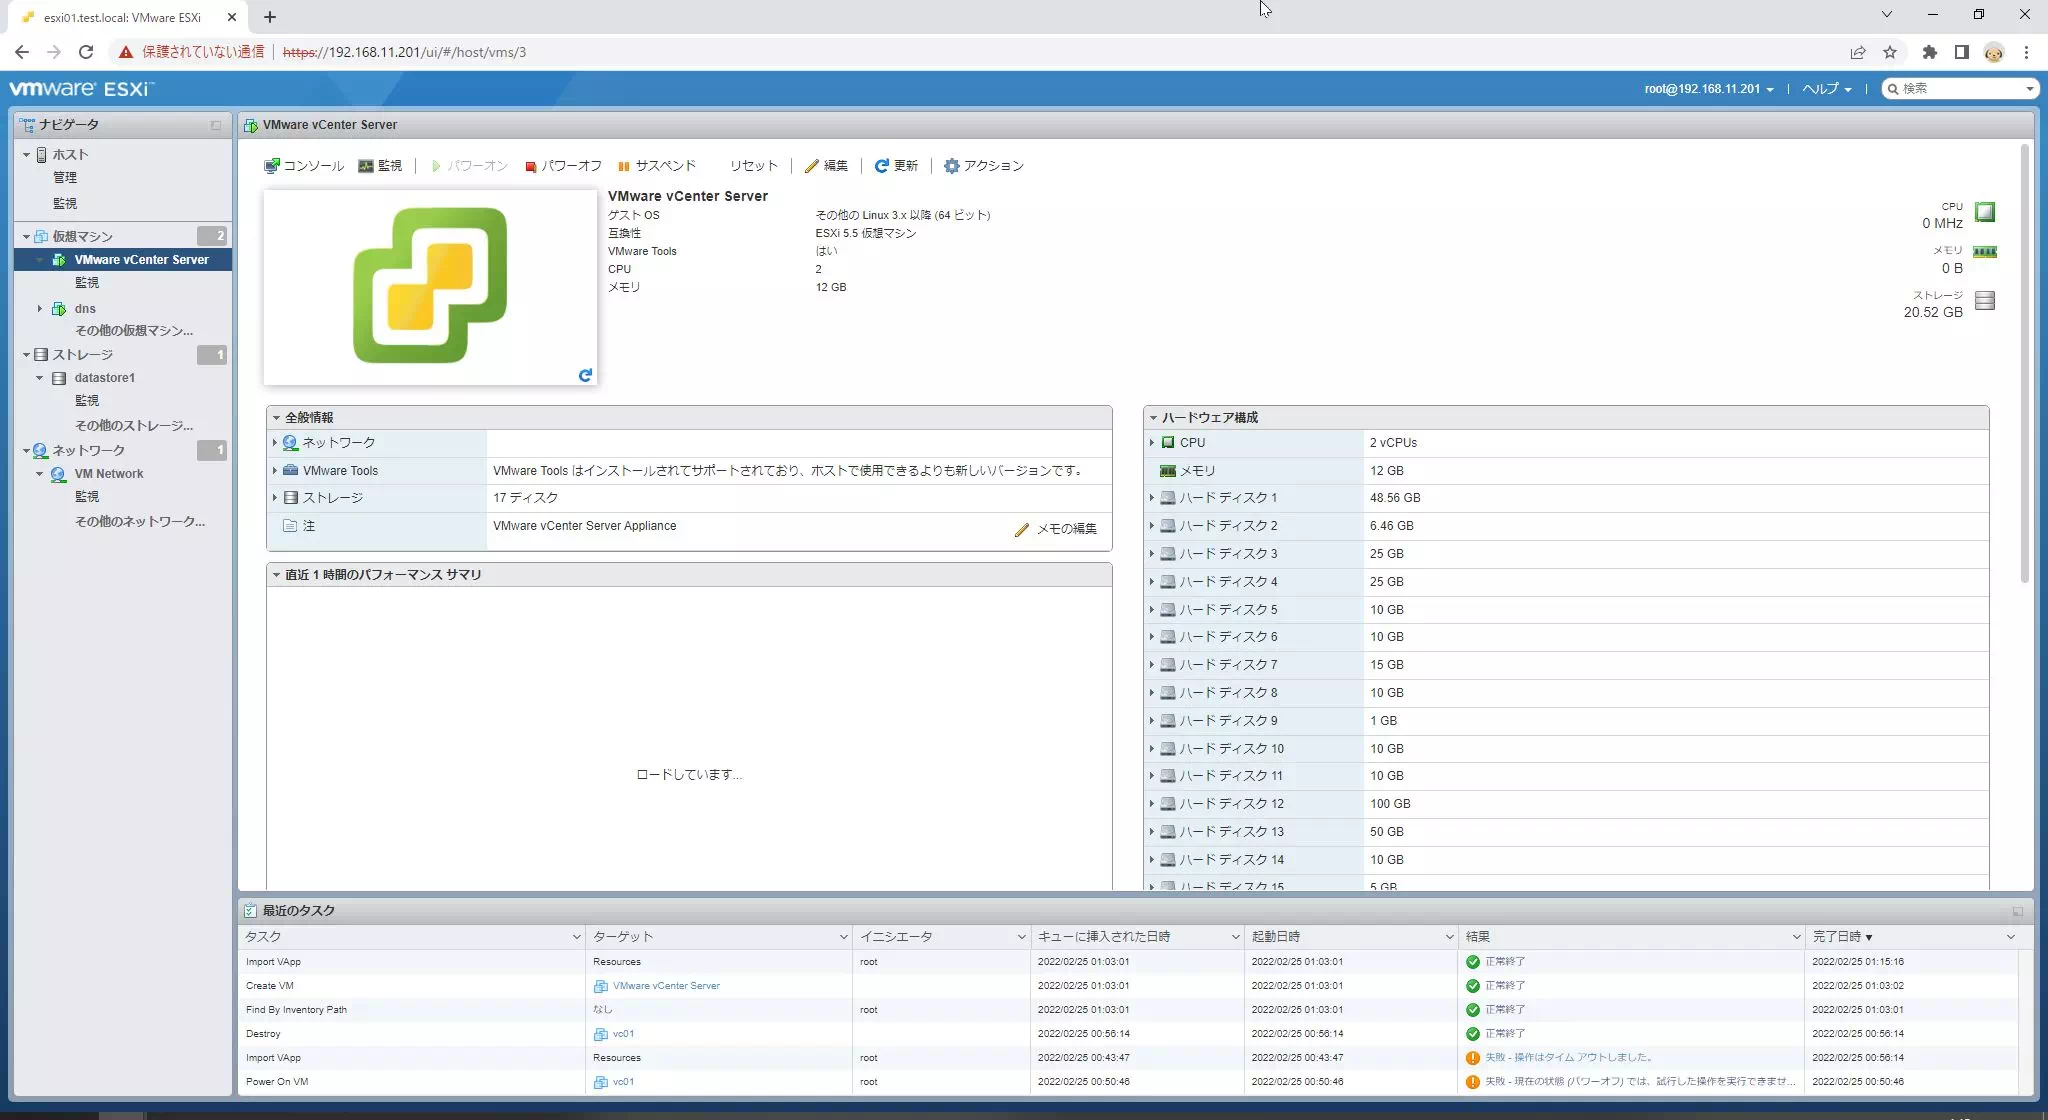Open the vc01 link in Power On VM row
This screenshot has width=2048, height=1120.
[x=623, y=1082]
